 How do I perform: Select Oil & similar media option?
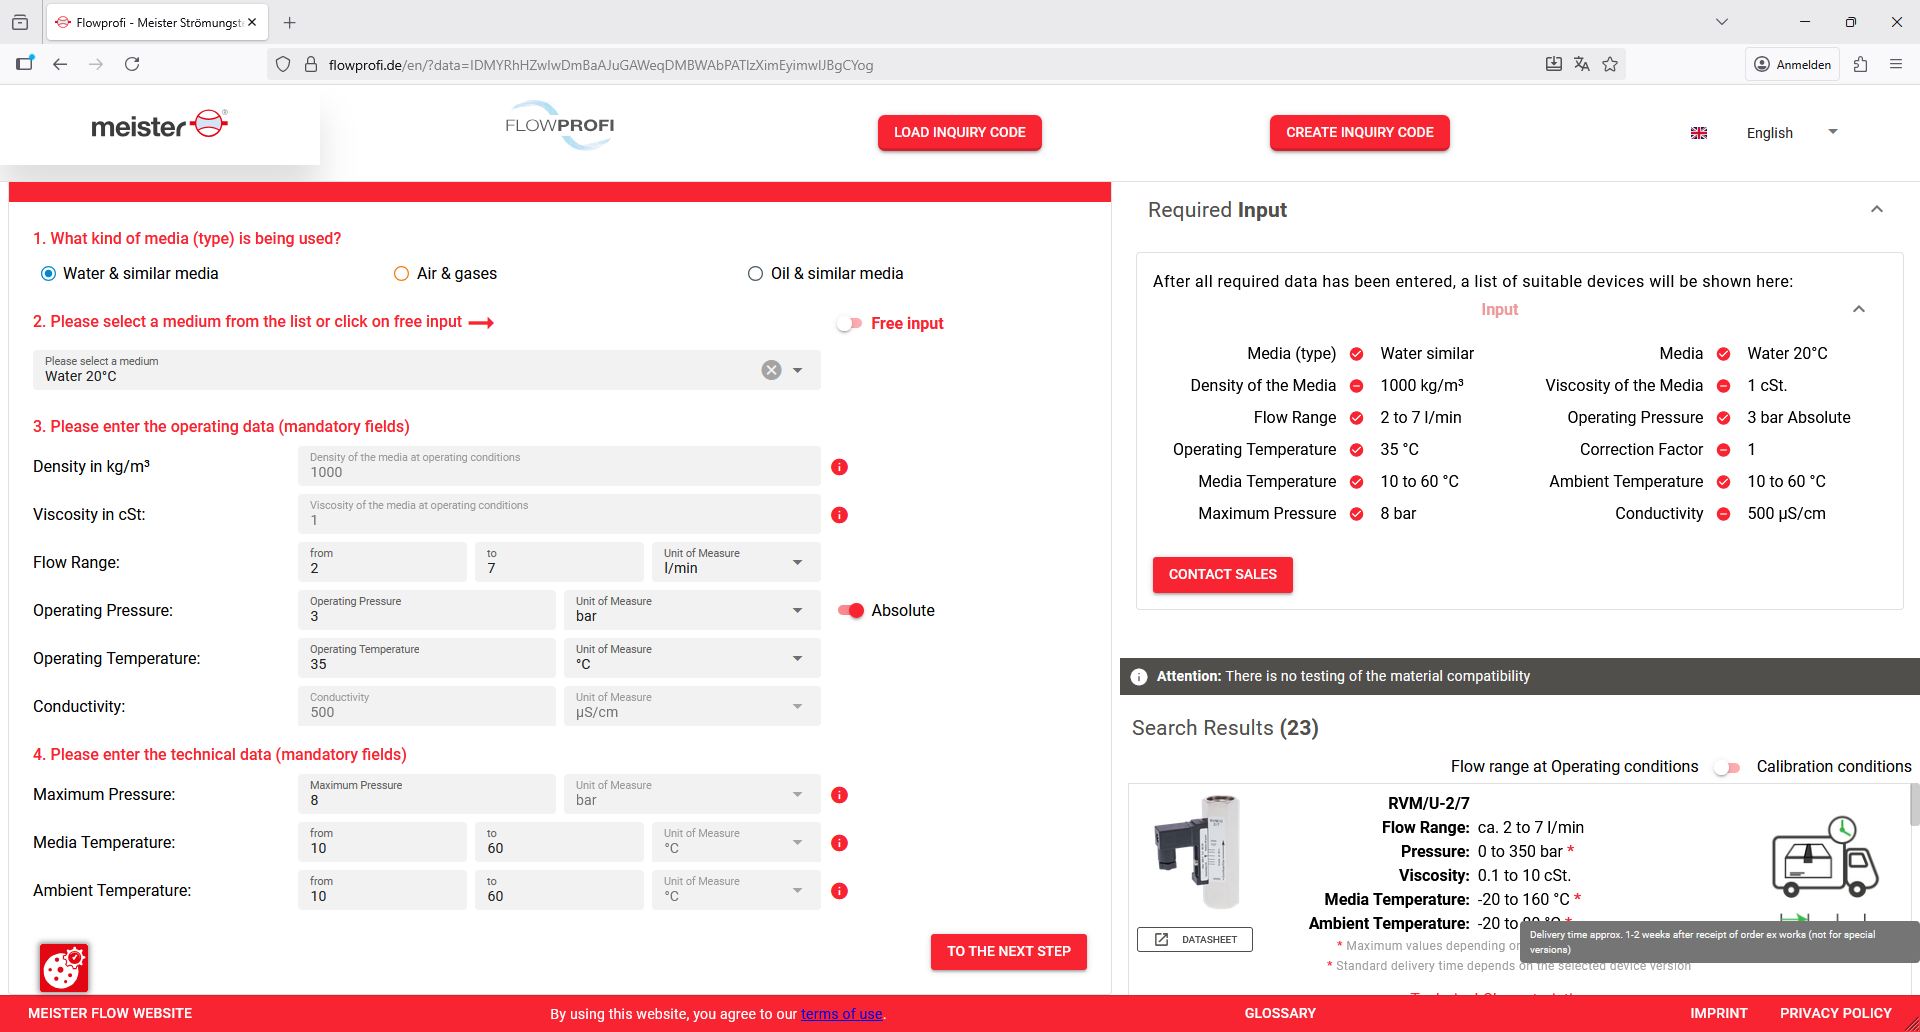tap(755, 274)
